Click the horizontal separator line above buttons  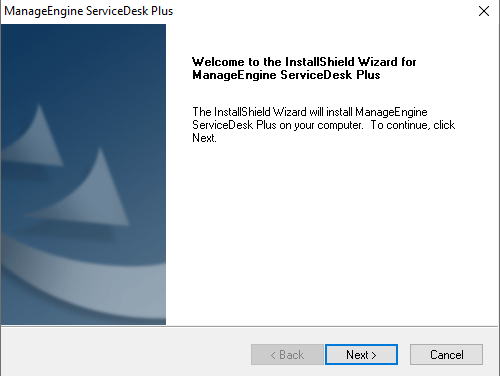click(x=249, y=326)
